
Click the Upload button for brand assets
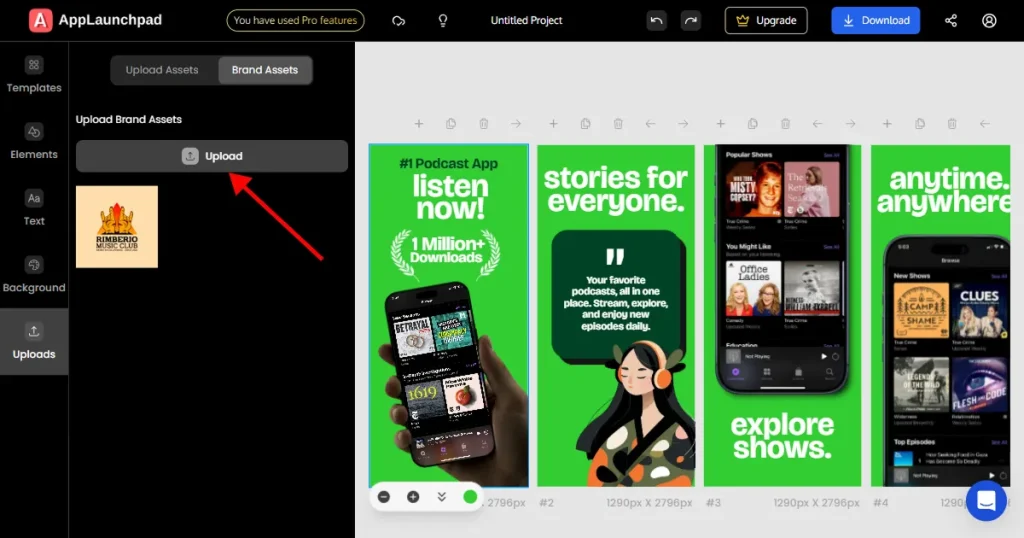[212, 156]
